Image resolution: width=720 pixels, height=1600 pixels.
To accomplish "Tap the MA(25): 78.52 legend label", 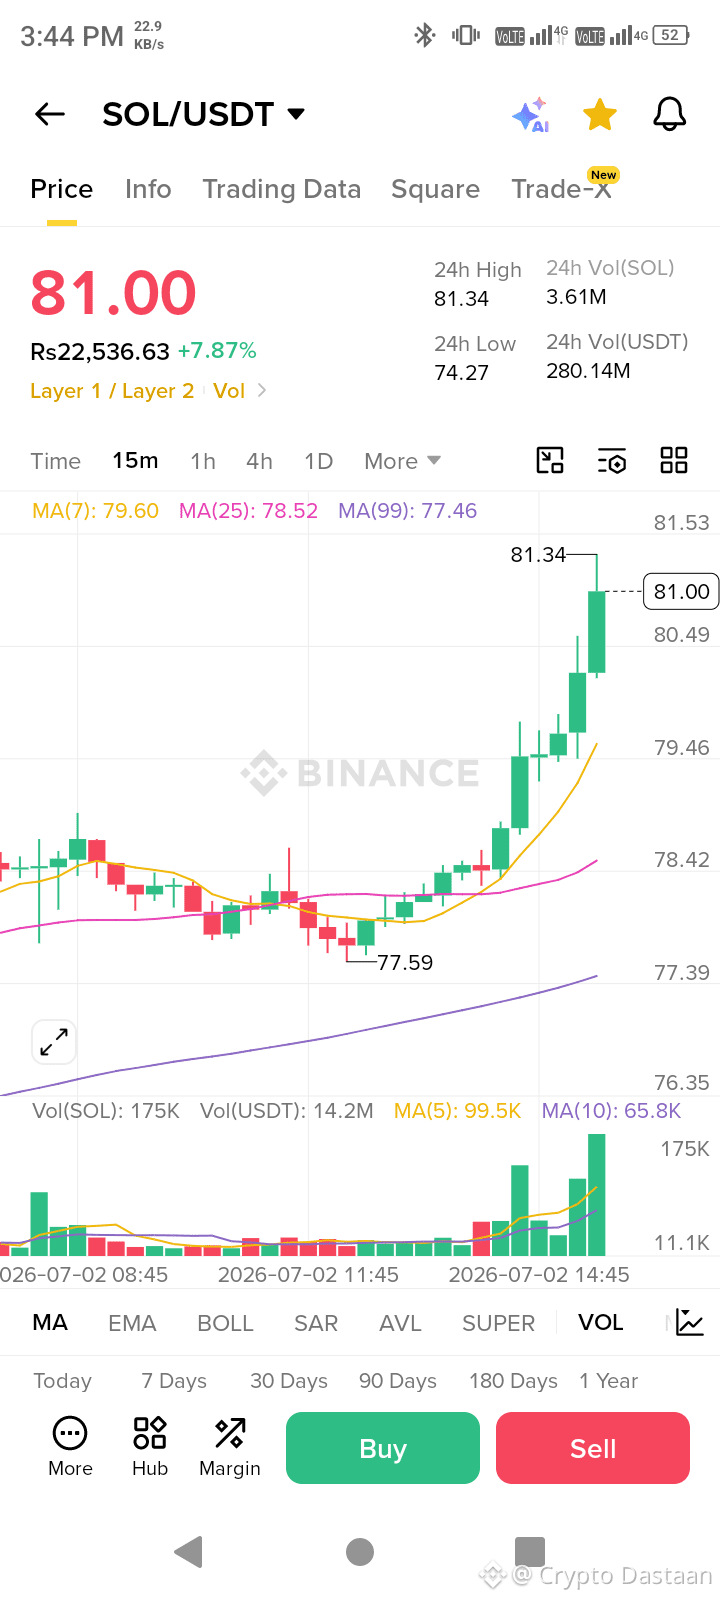I will pyautogui.click(x=248, y=511).
